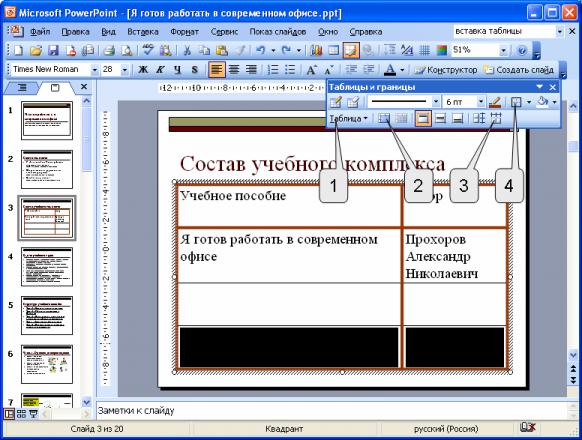Open the Формат menu
The width and height of the screenshot is (582, 440).
point(184,32)
